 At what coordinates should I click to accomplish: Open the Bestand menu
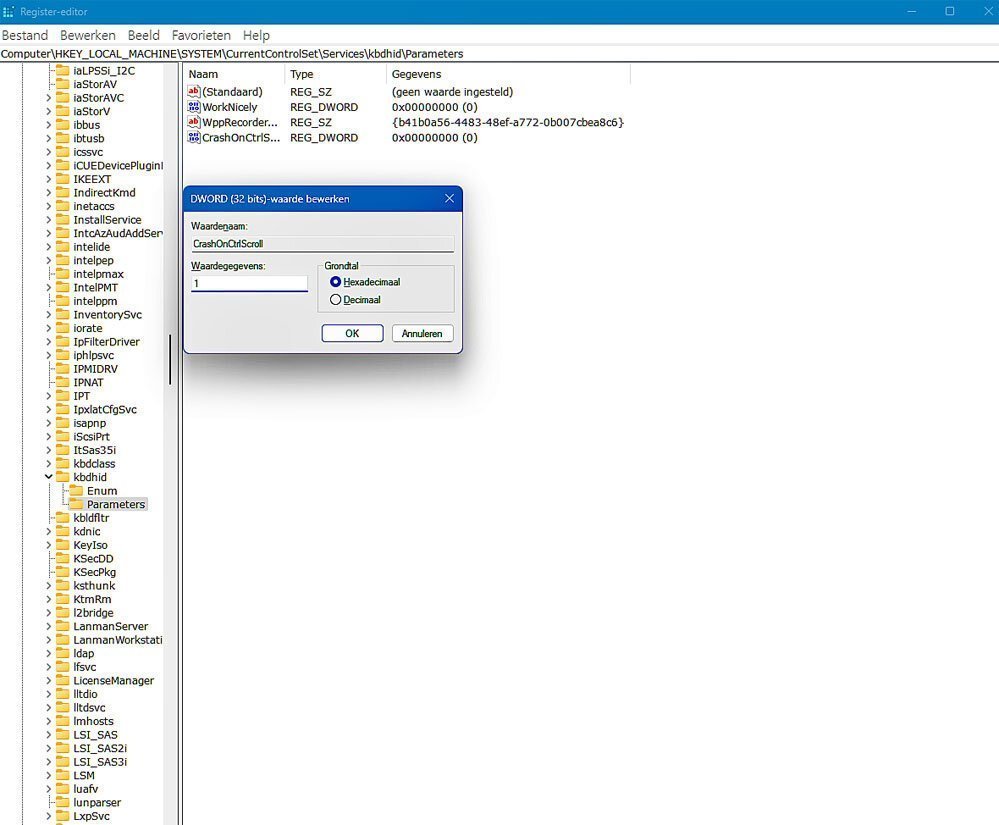(x=25, y=35)
